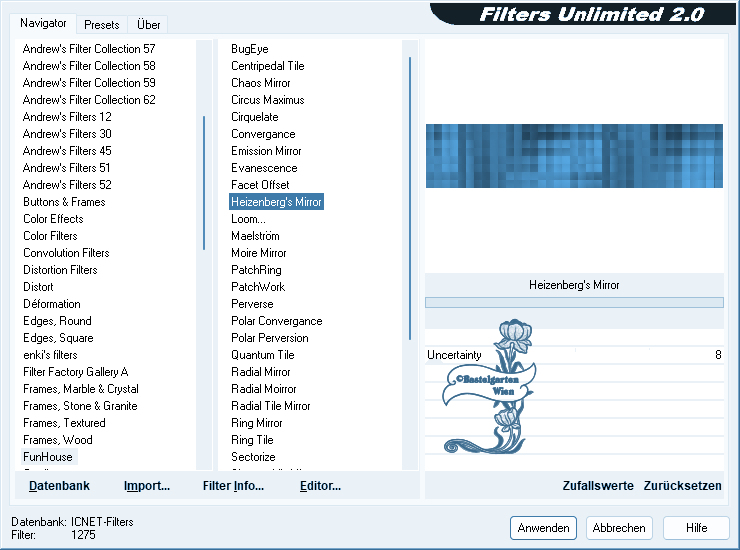This screenshot has width=740, height=550.
Task: Choose the Maelström filter
Action: click(255, 236)
